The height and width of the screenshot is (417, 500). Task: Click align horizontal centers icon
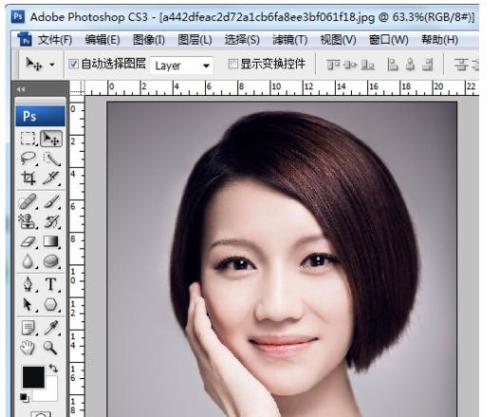(x=410, y=65)
